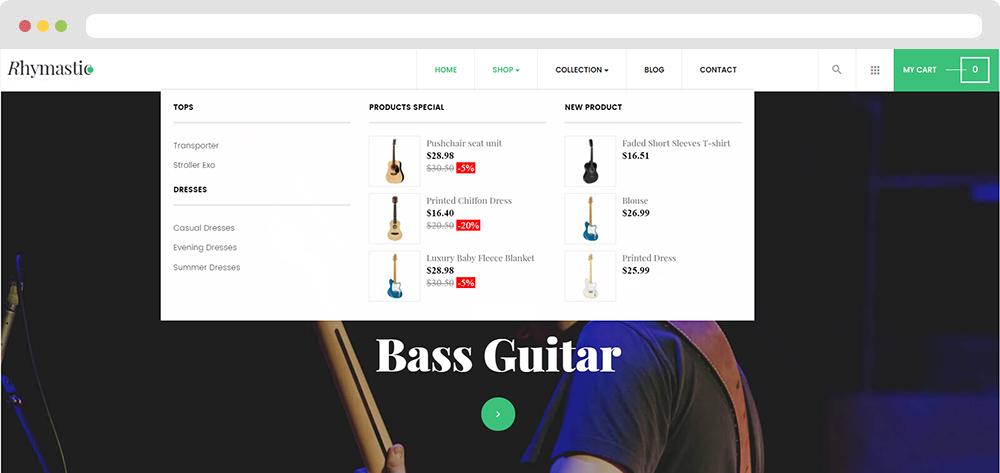Open the Casual Dresses link
The width and height of the screenshot is (1000, 473).
point(204,228)
